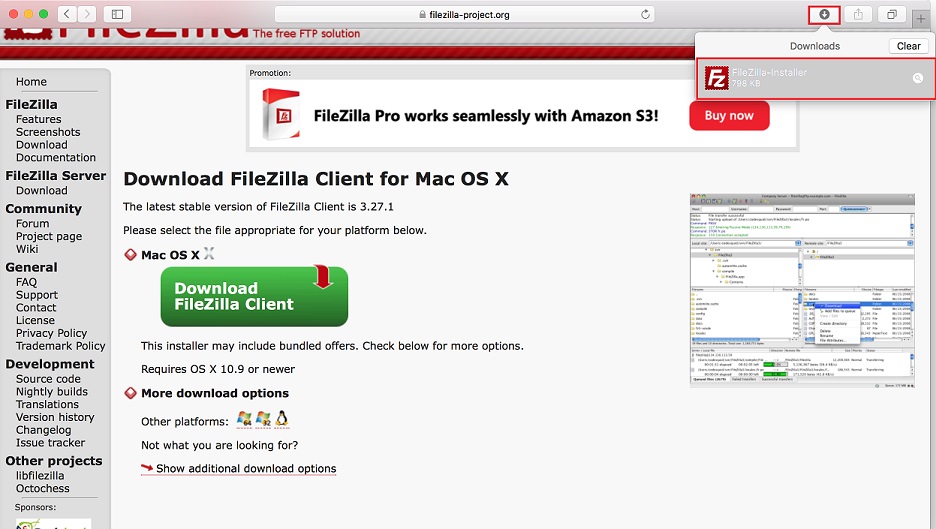The width and height of the screenshot is (936, 529).
Task: Open the FileZilla client screenshot thumbnail
Action: (802, 290)
